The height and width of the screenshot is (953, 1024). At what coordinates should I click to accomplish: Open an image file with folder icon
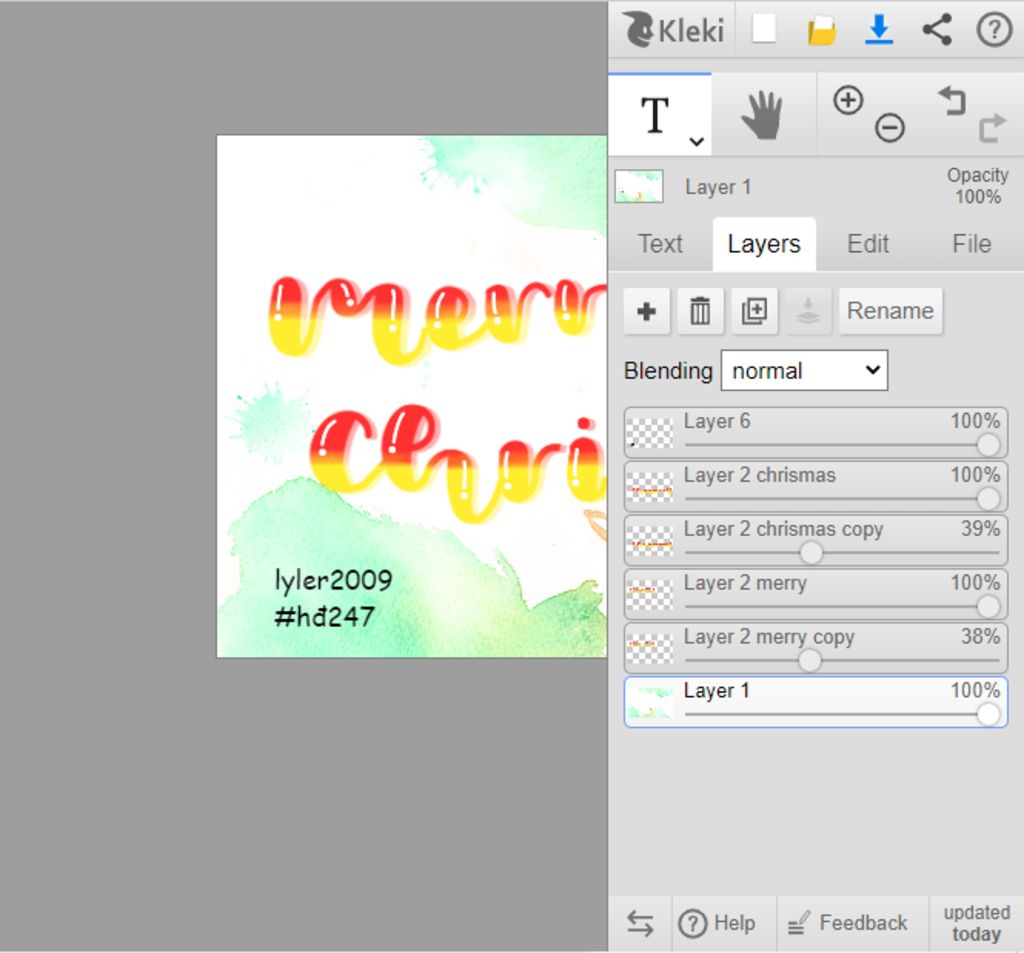[821, 30]
